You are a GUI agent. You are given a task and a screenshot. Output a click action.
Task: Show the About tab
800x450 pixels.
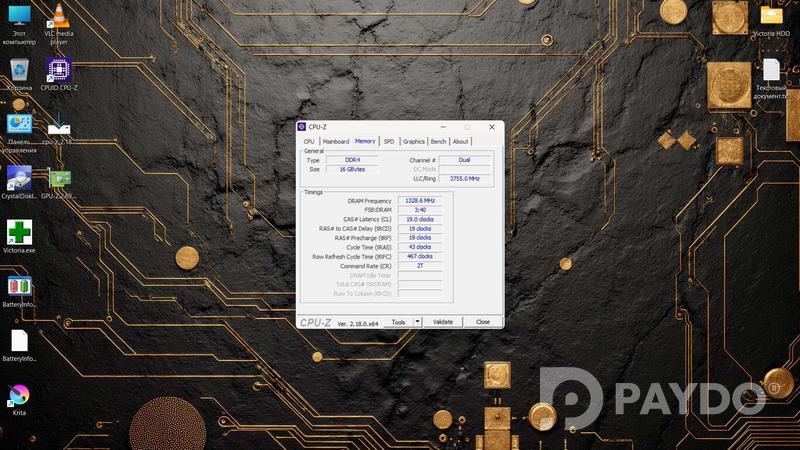click(460, 142)
